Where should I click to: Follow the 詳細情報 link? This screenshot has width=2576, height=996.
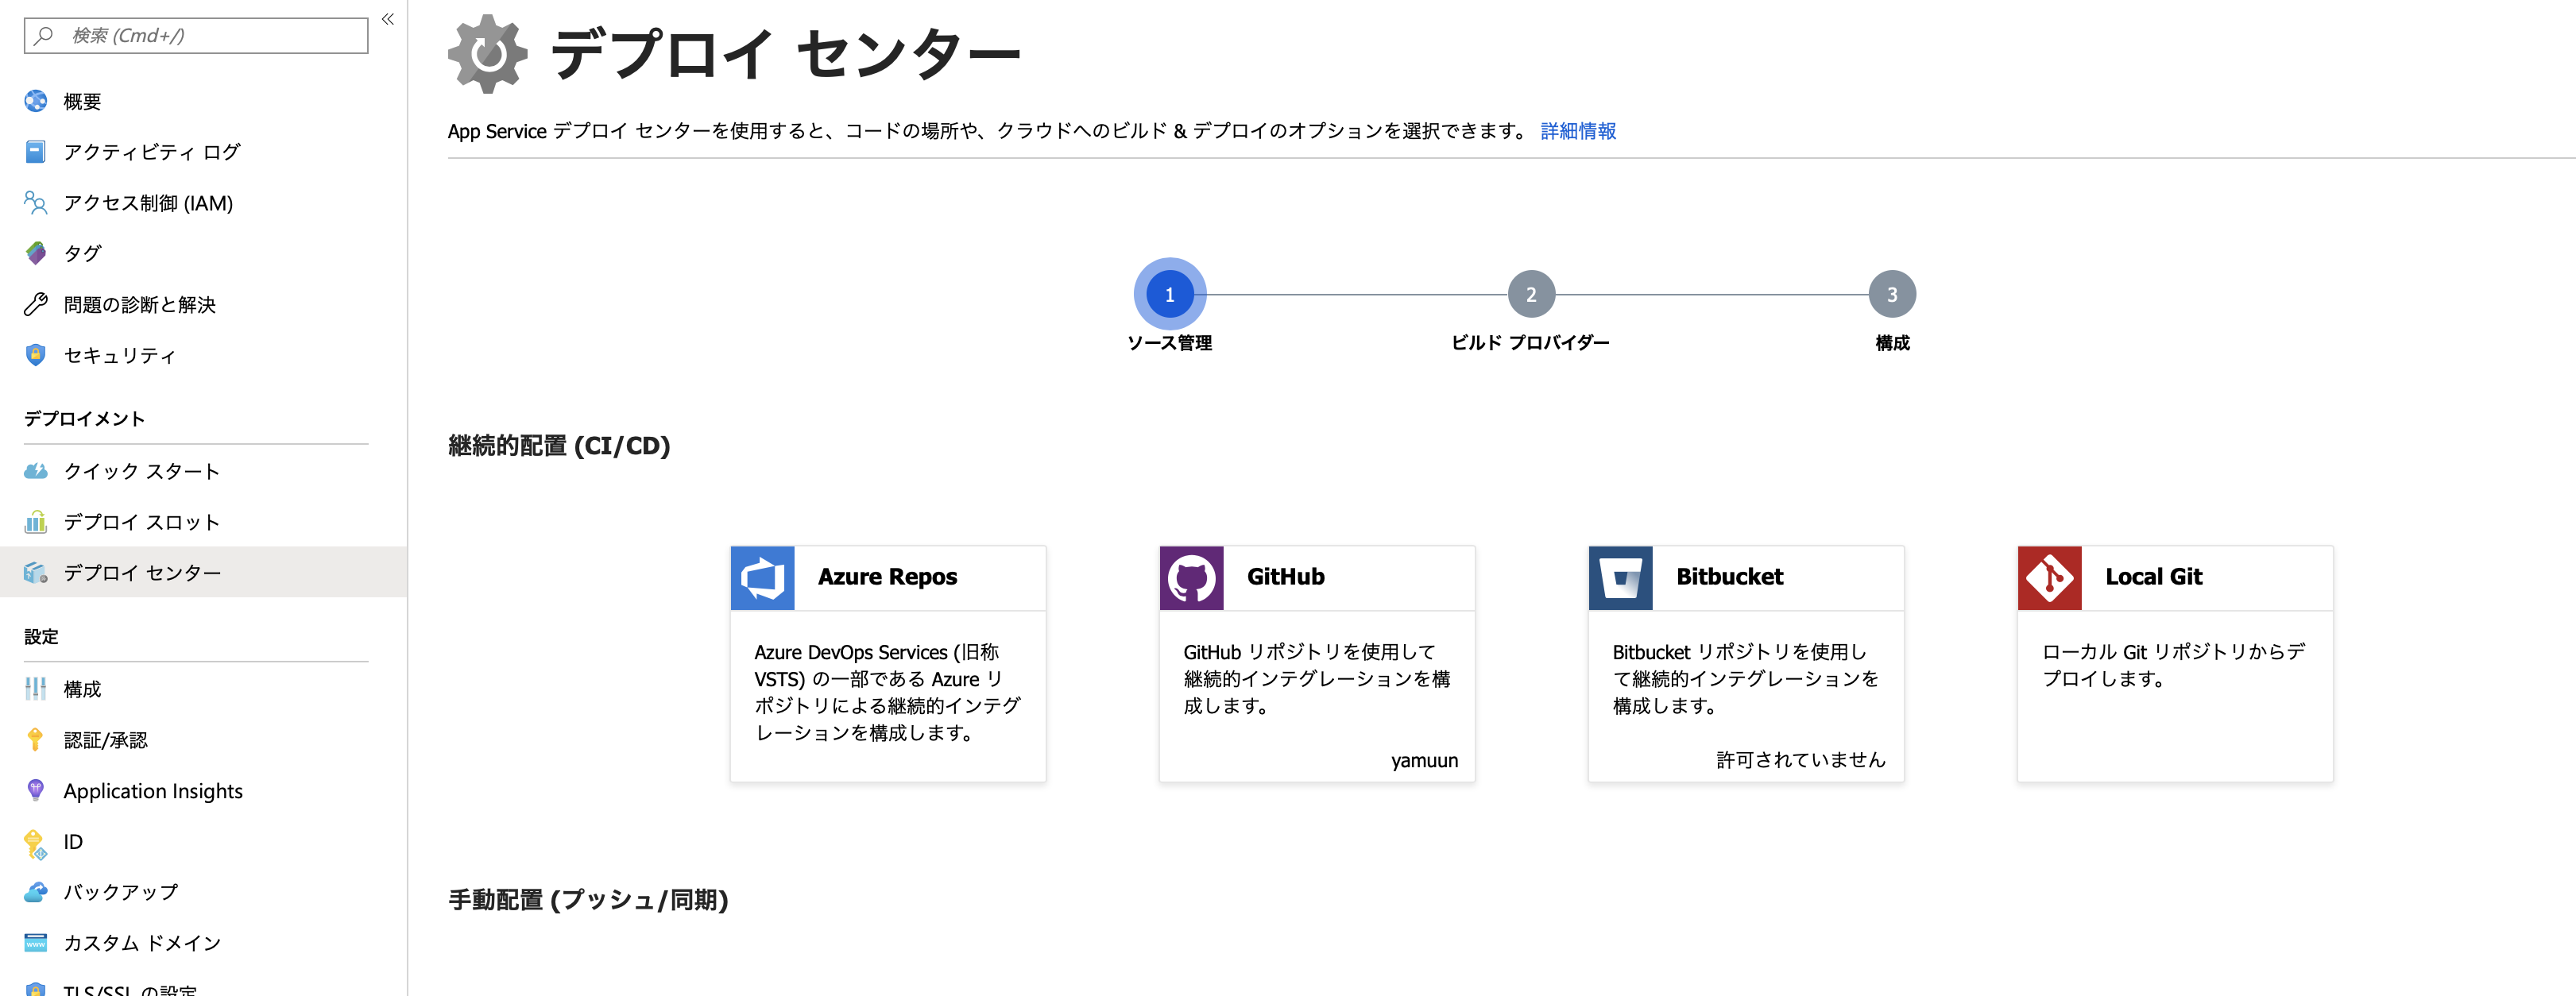pos(1578,131)
